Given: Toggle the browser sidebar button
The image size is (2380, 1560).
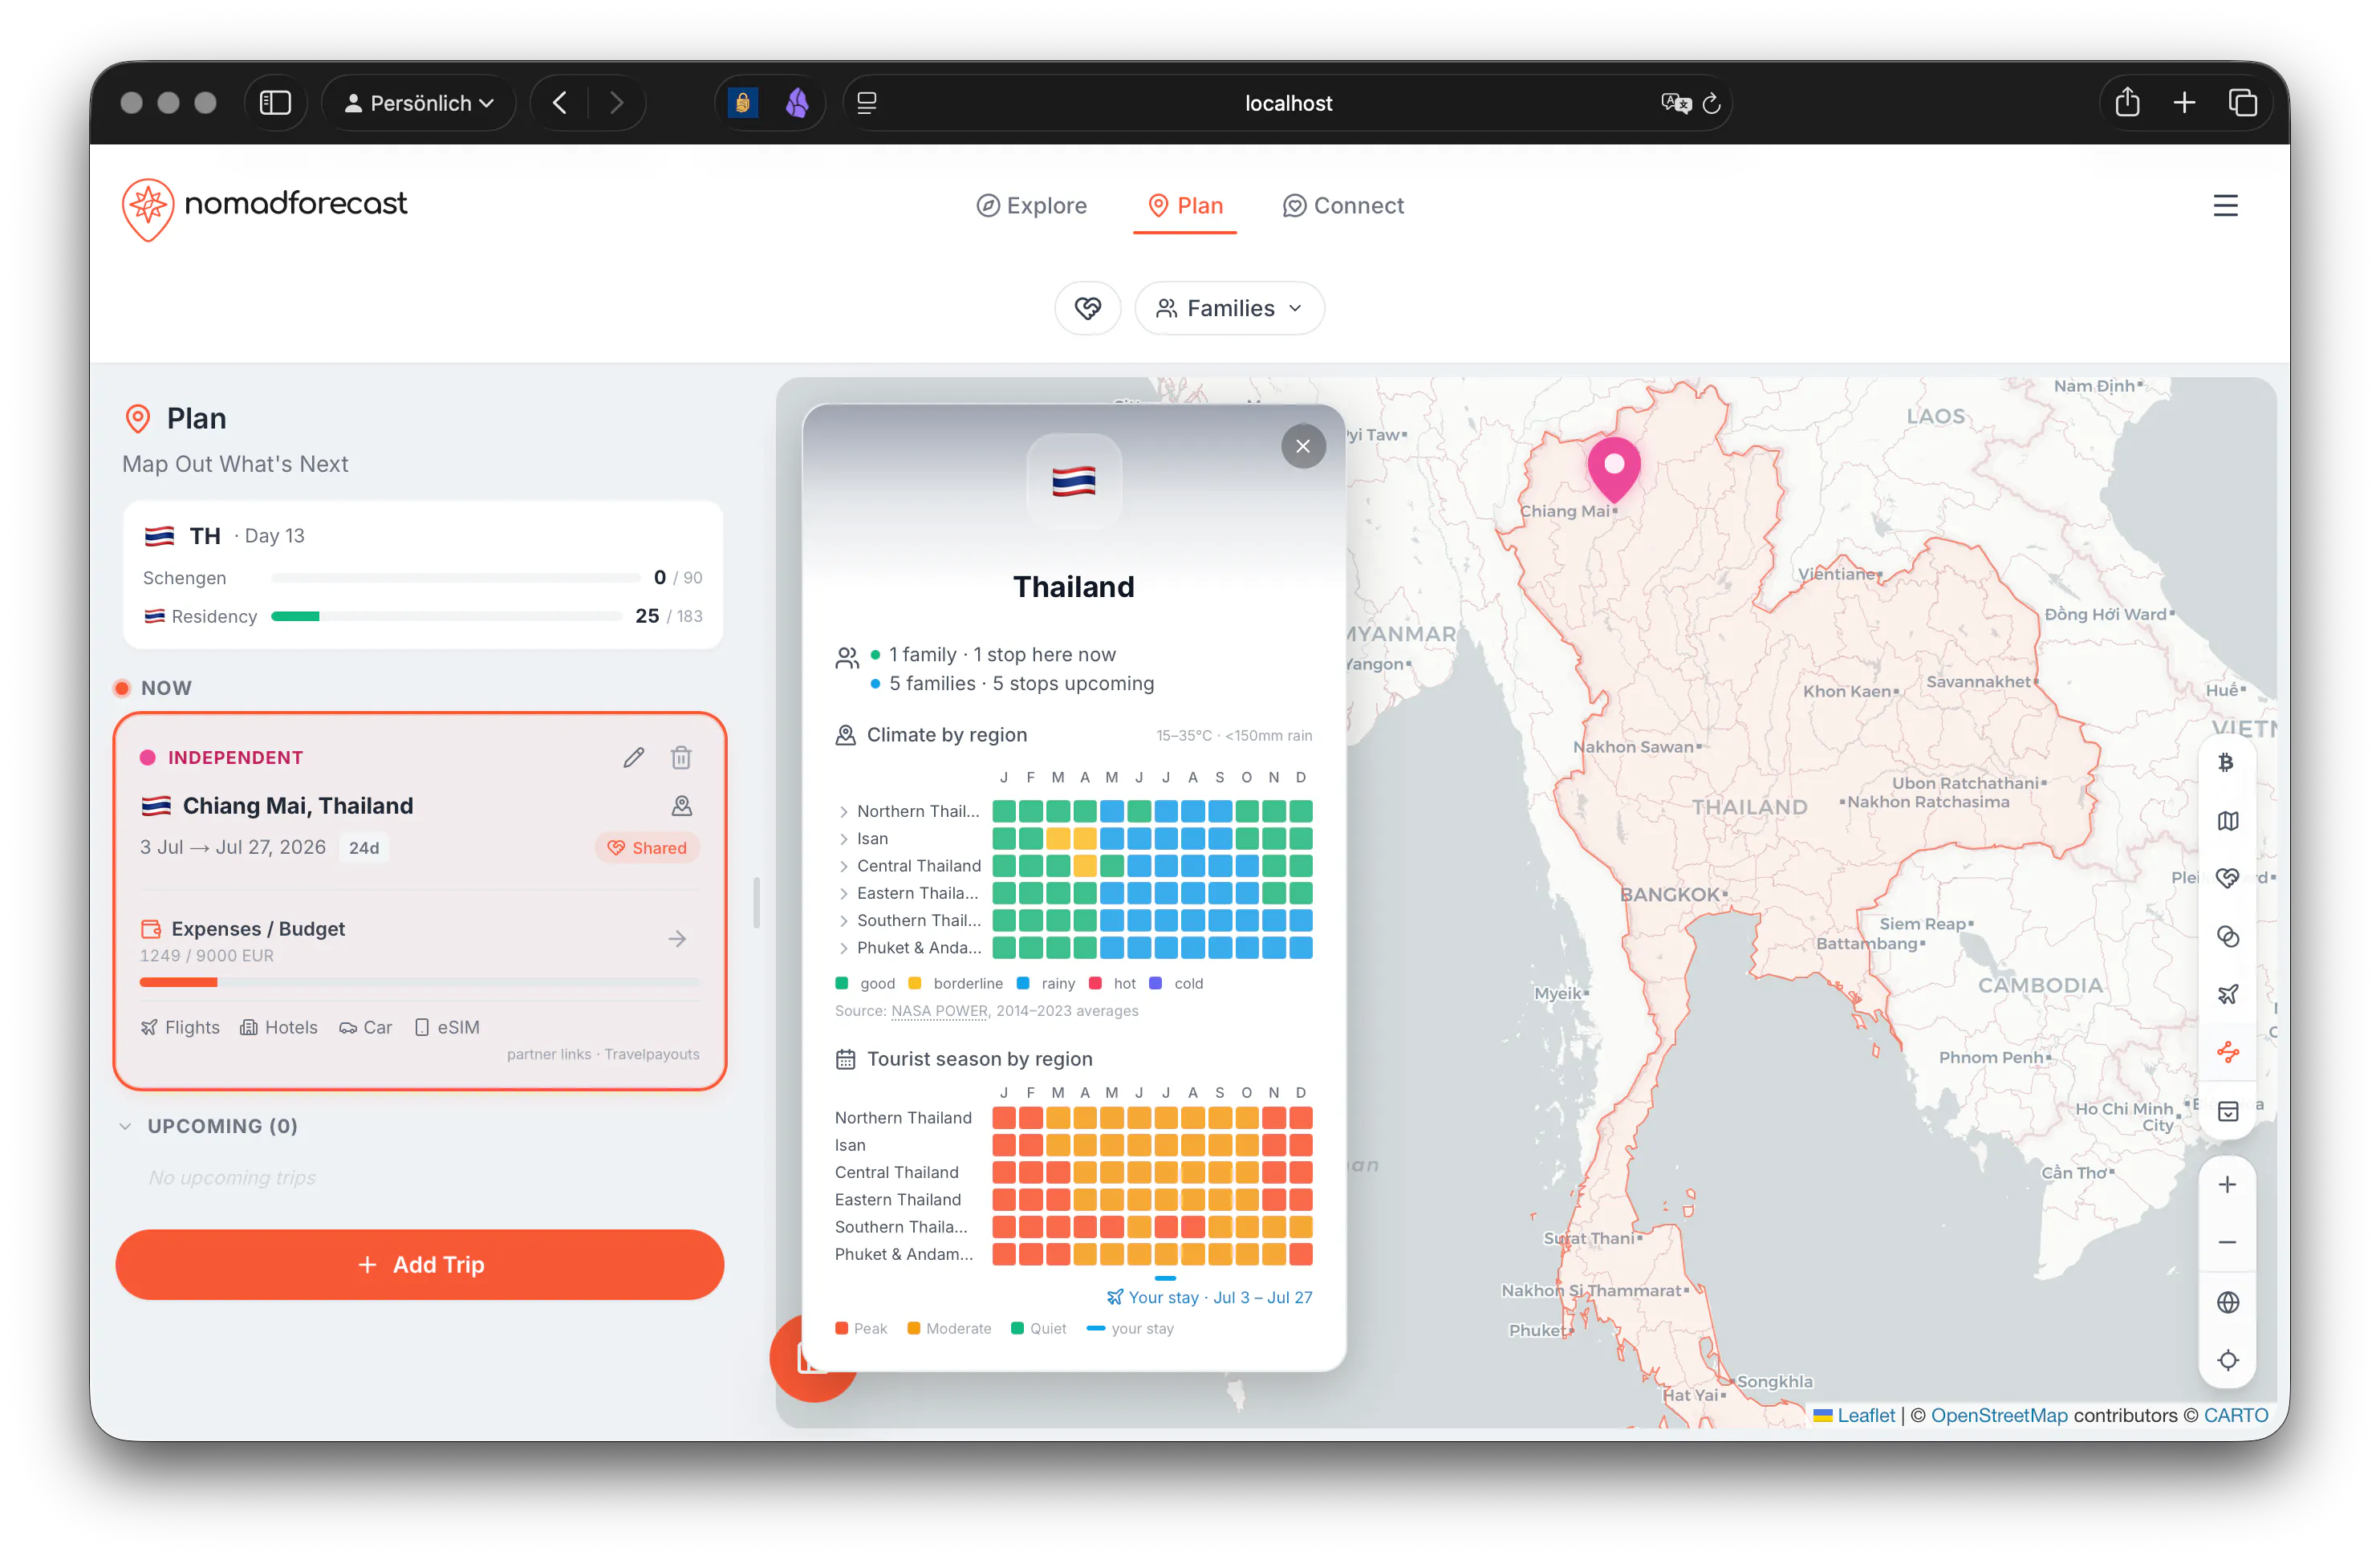Looking at the screenshot, I should 275,103.
